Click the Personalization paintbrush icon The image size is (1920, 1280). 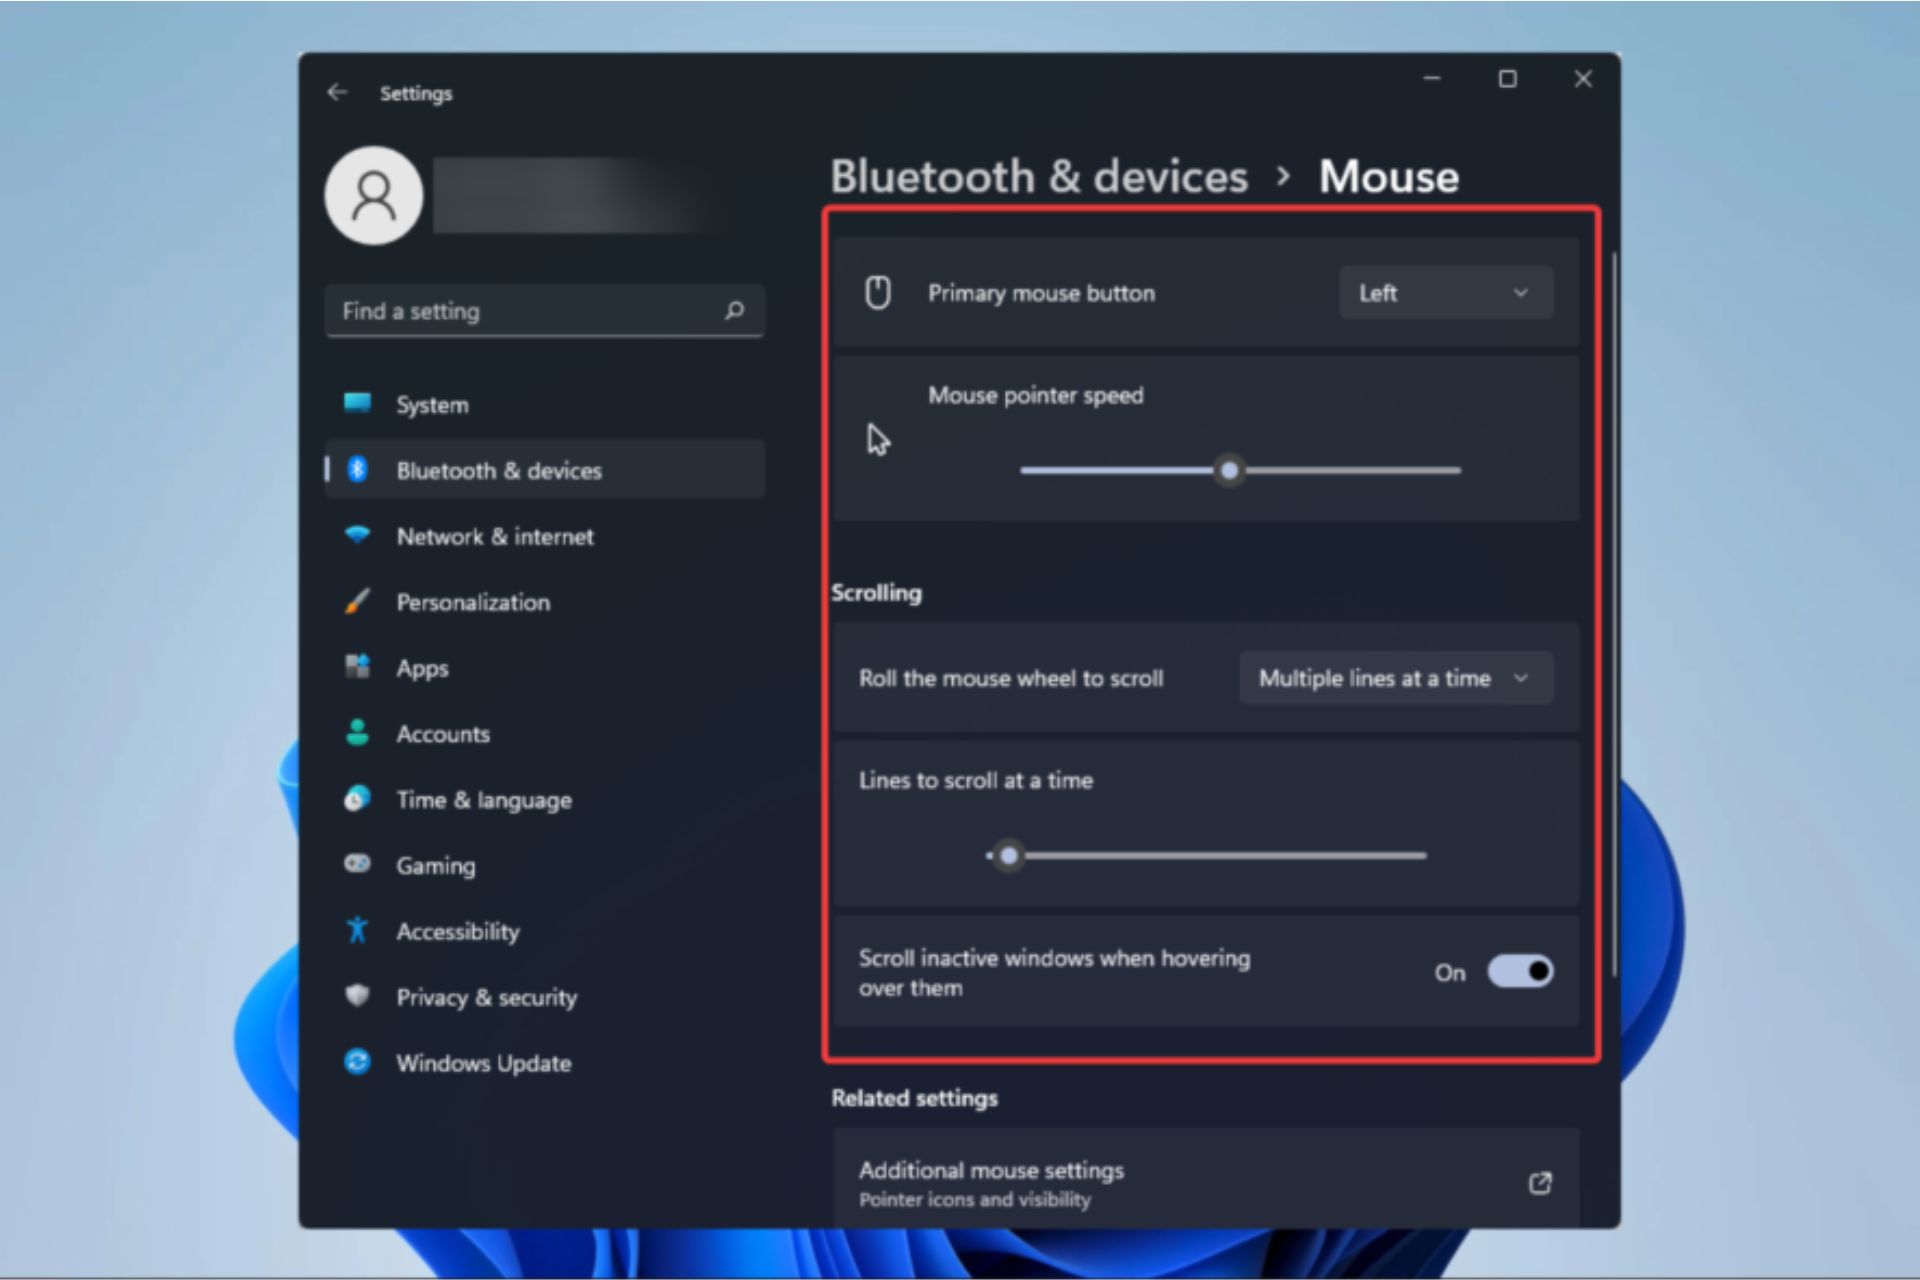(357, 601)
